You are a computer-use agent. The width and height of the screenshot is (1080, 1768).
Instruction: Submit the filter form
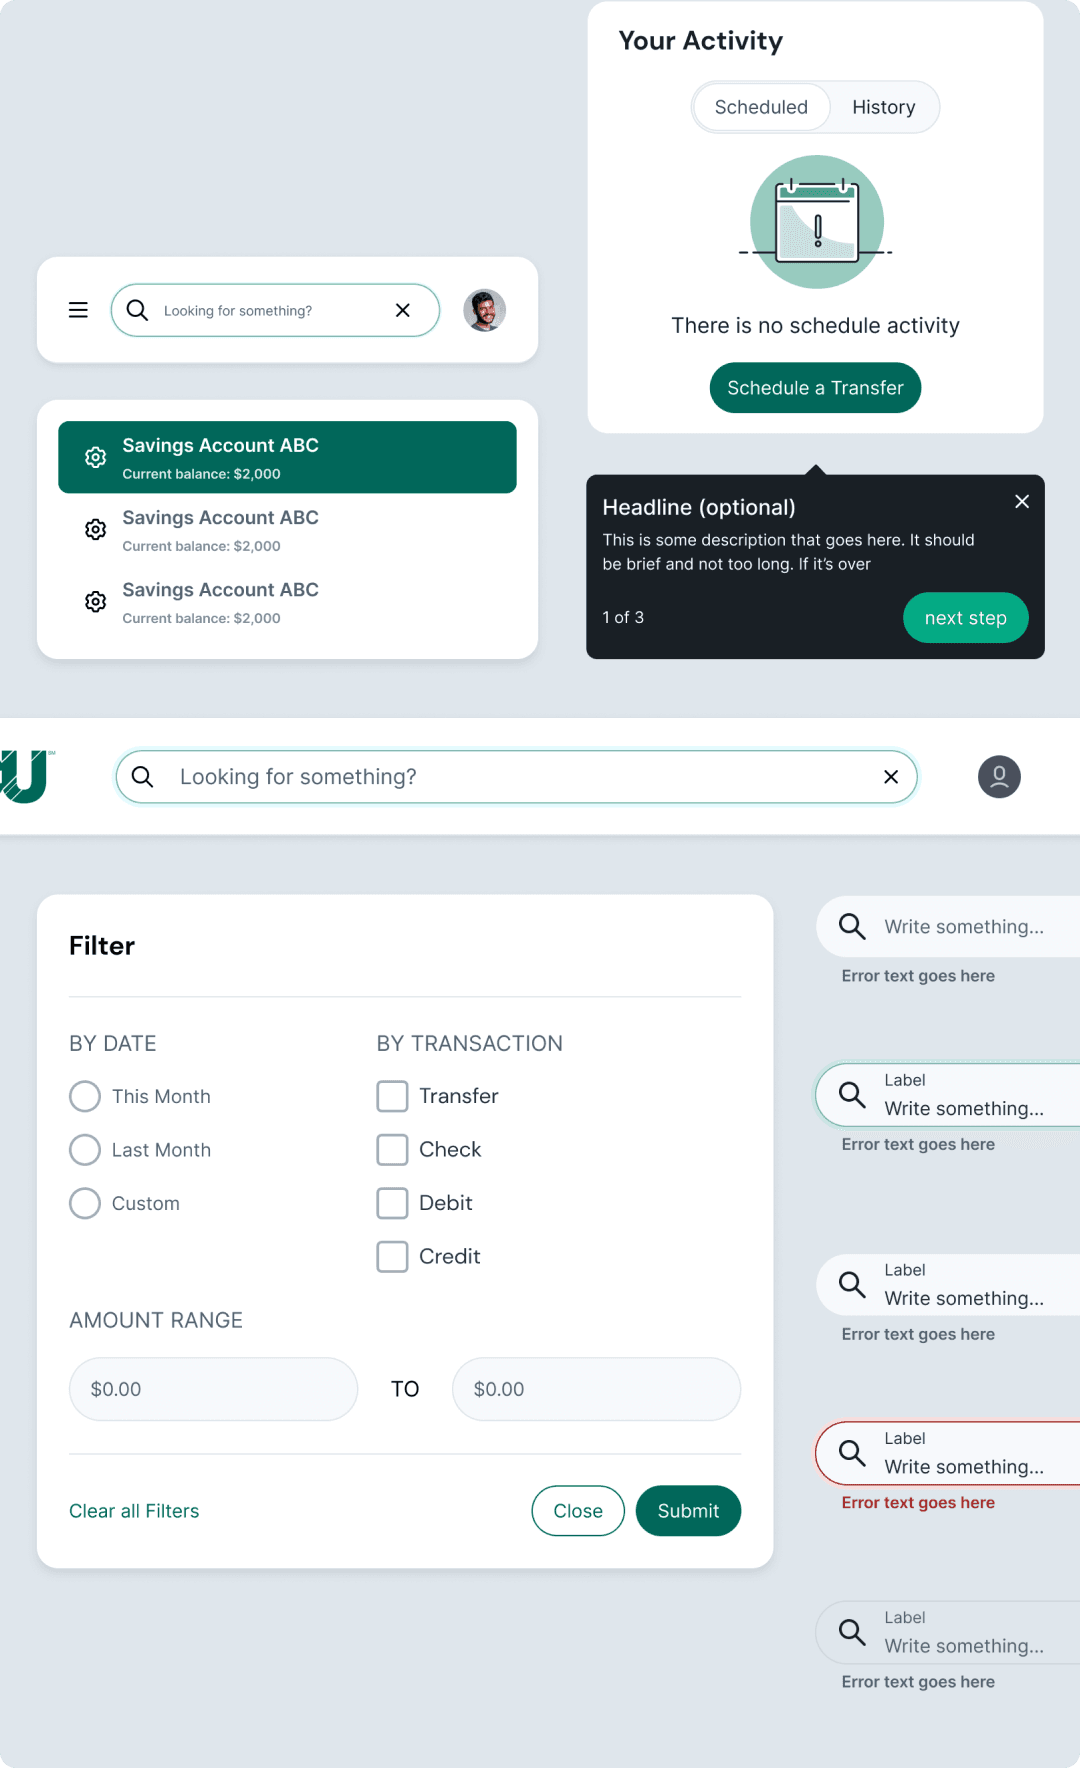(x=688, y=1511)
